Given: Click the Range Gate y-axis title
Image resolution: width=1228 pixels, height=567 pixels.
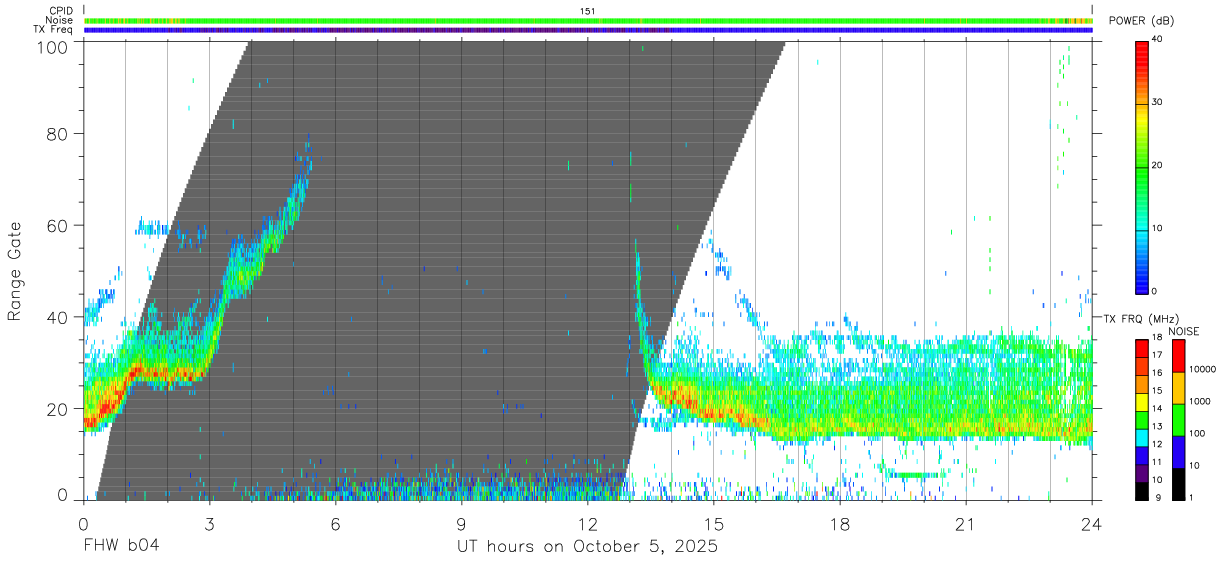Looking at the screenshot, I should coord(15,271).
